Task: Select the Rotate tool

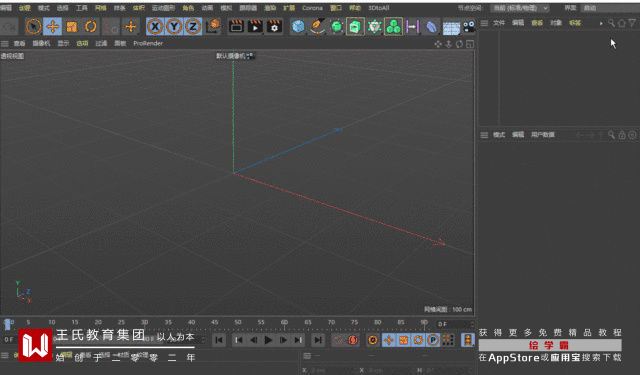Action: [91, 27]
